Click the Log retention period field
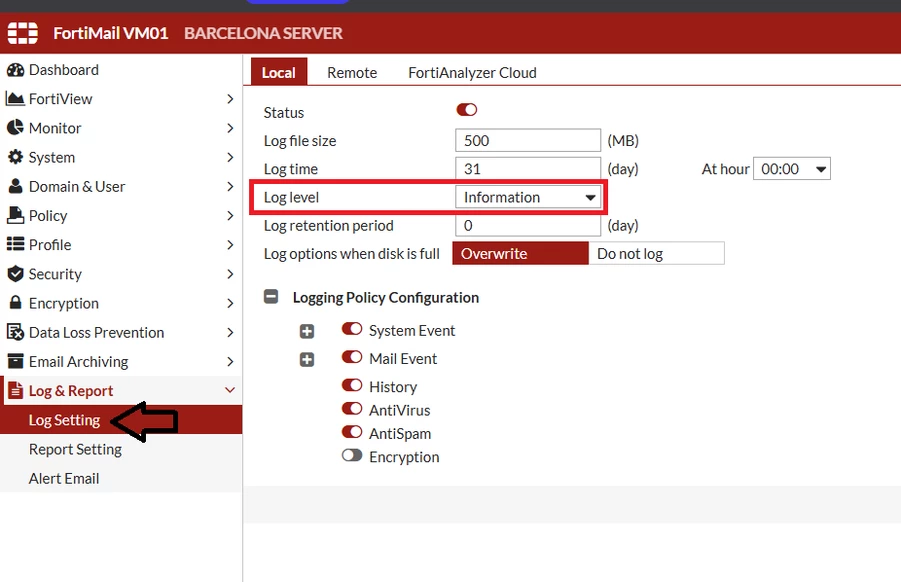Viewport: 901px width, 582px height. point(528,225)
